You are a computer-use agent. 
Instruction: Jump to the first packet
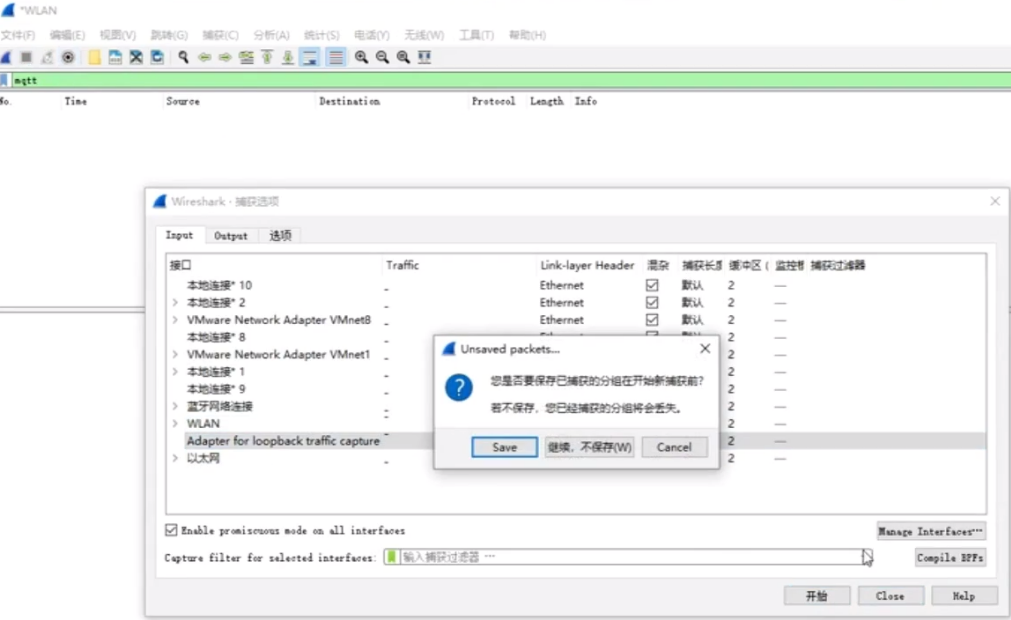(x=267, y=57)
